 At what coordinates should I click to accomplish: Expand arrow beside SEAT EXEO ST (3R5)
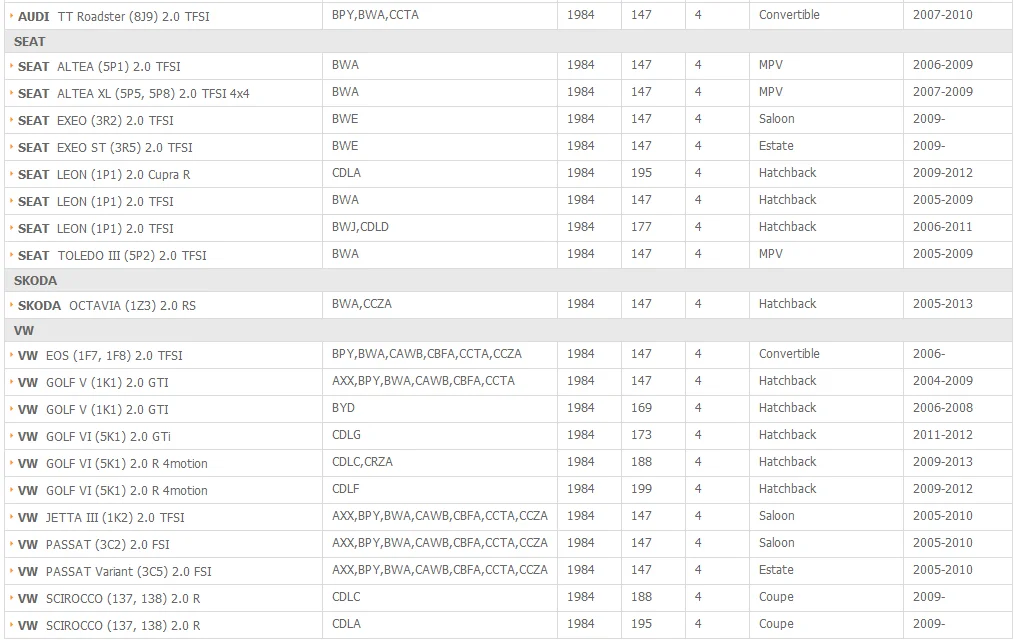[x=12, y=147]
